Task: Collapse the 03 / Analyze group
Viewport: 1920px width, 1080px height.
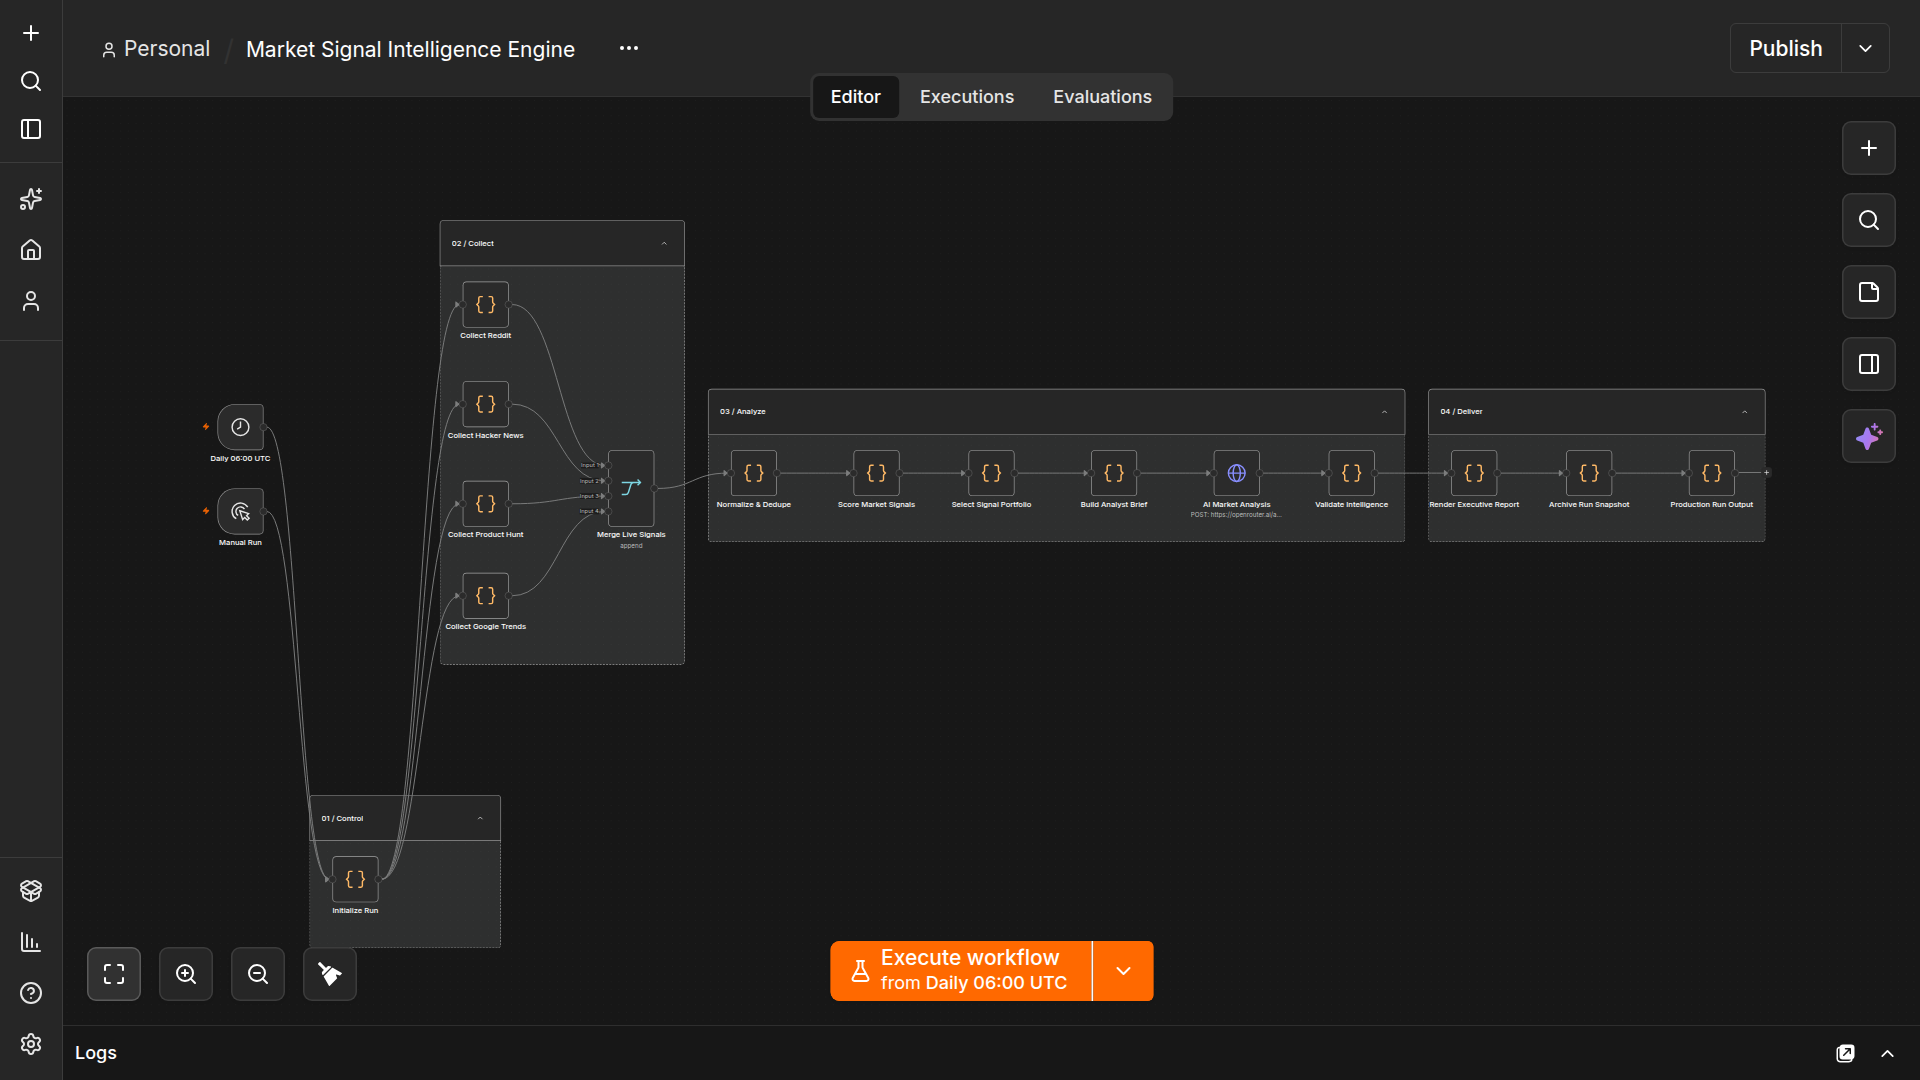Action: click(1384, 412)
